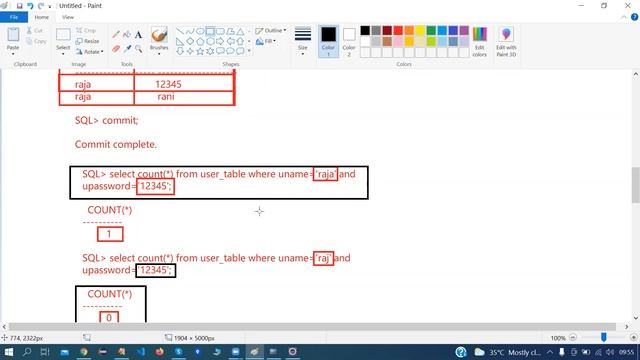Activate Color 2 background selector
The image size is (640, 360).
point(349,41)
